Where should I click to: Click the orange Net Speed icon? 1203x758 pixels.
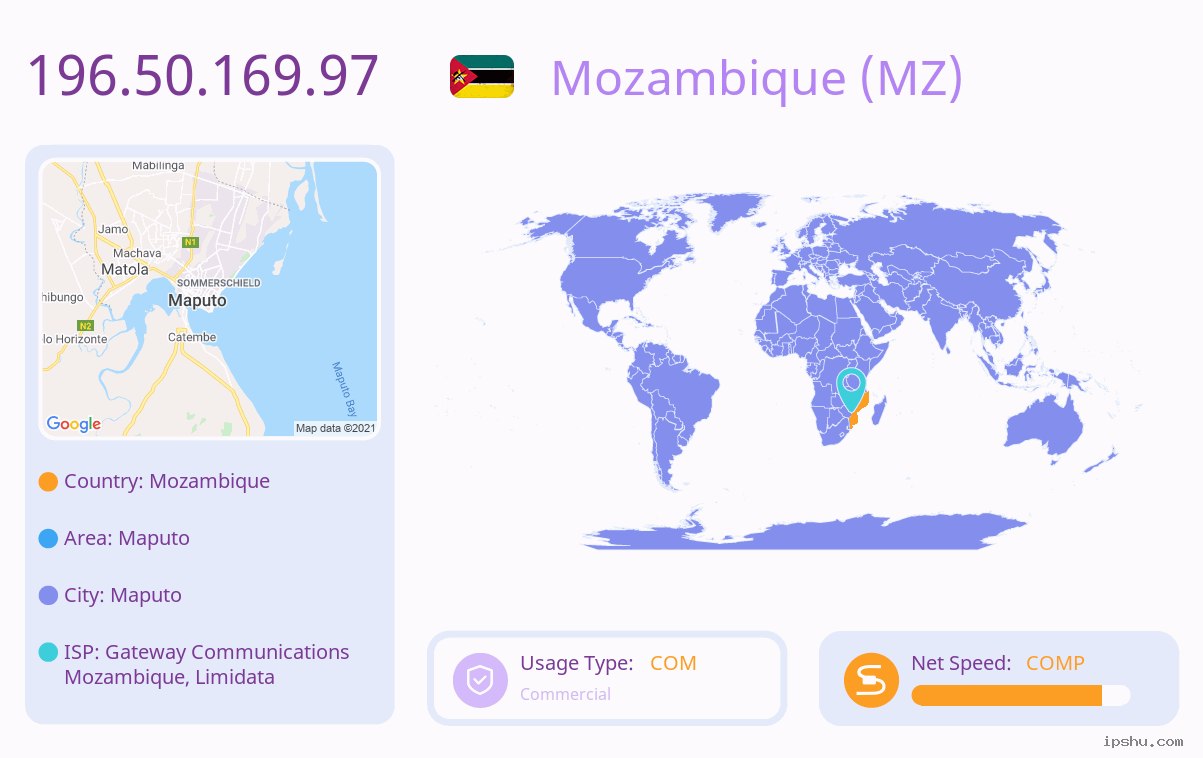(871, 680)
